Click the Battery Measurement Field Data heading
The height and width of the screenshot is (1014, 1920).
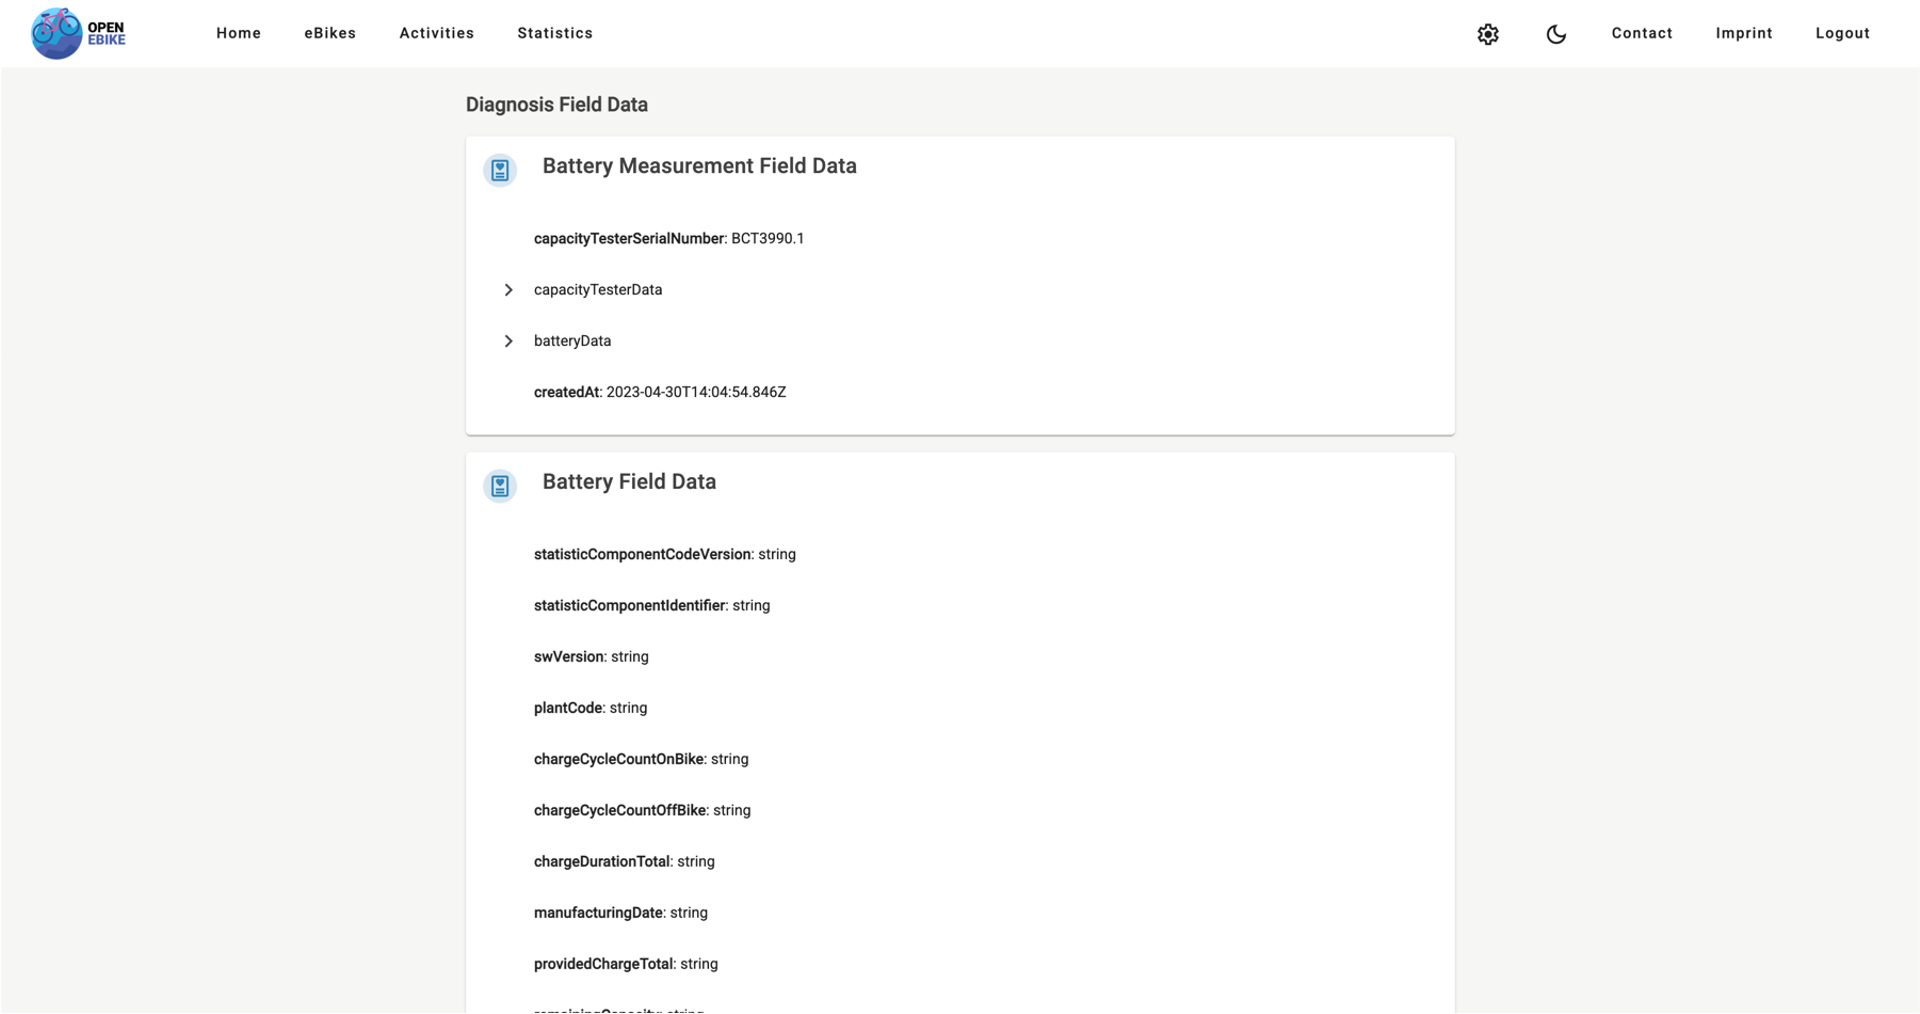point(699,166)
